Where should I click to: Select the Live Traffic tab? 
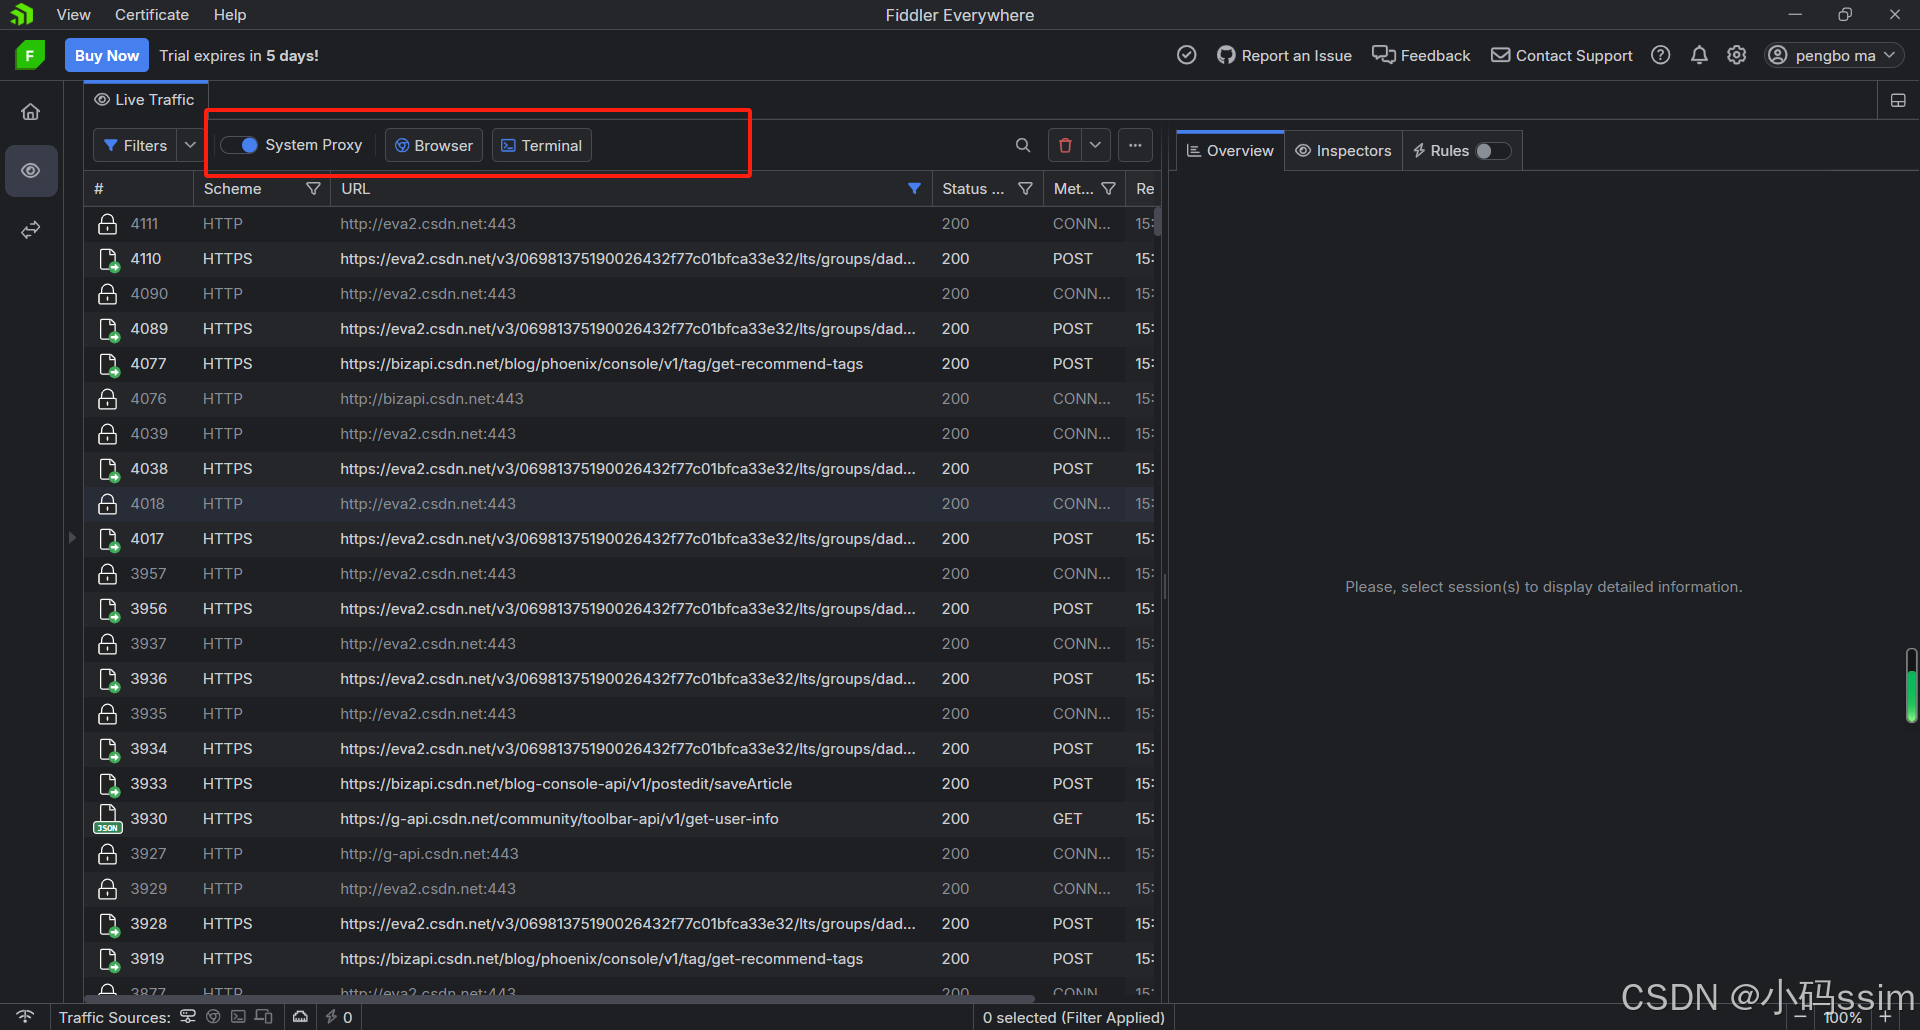pyautogui.click(x=145, y=100)
